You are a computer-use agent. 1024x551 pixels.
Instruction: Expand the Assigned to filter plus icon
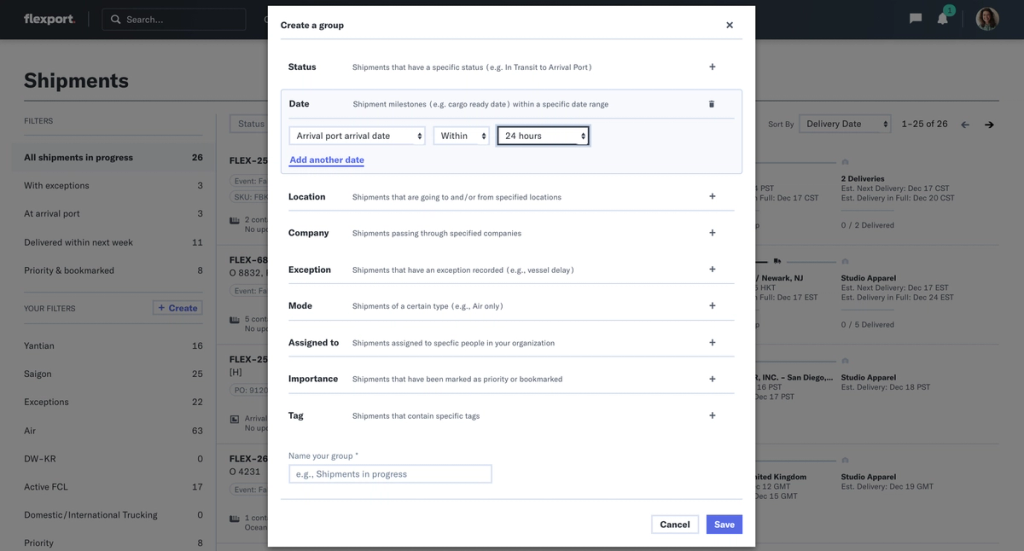(x=712, y=343)
